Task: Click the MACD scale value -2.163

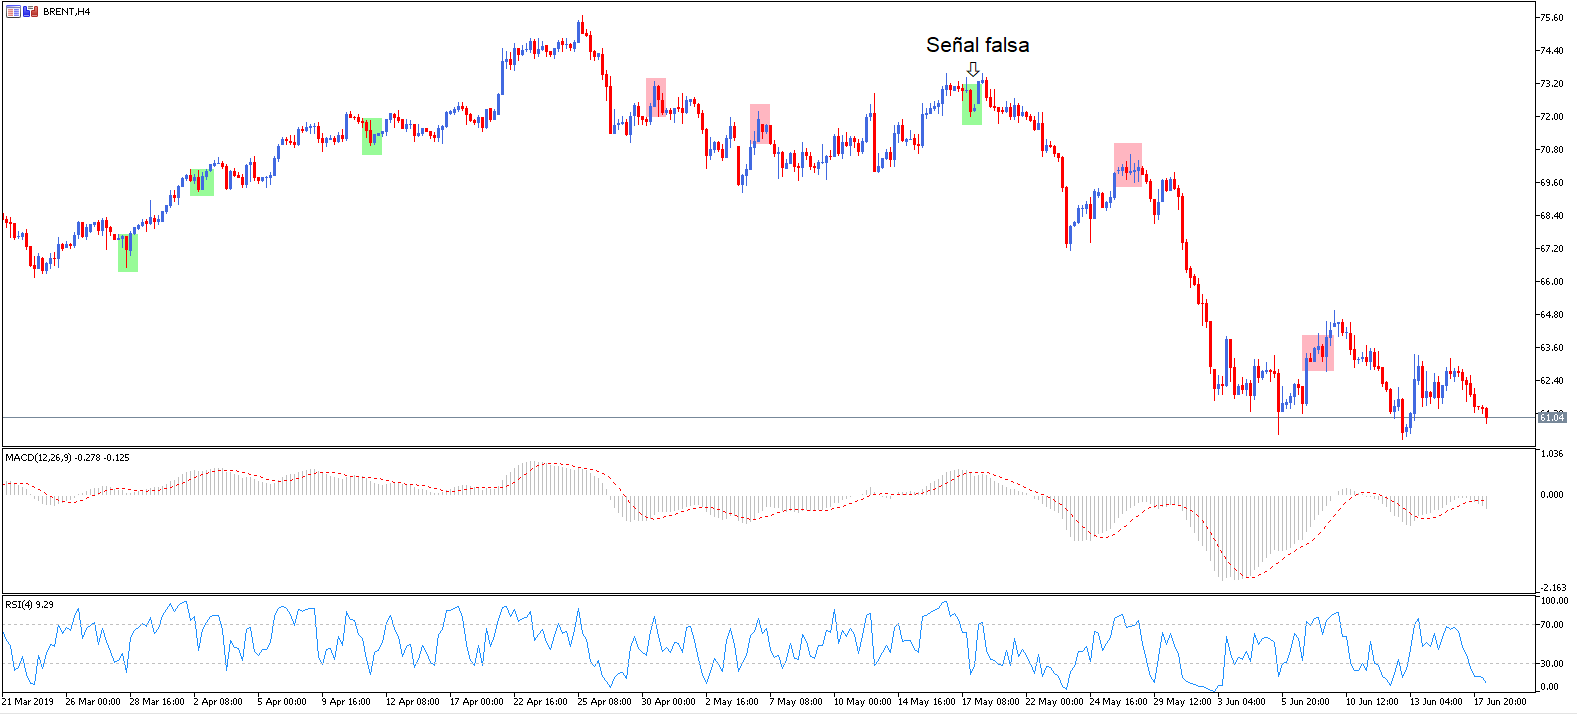Action: [x=1553, y=588]
